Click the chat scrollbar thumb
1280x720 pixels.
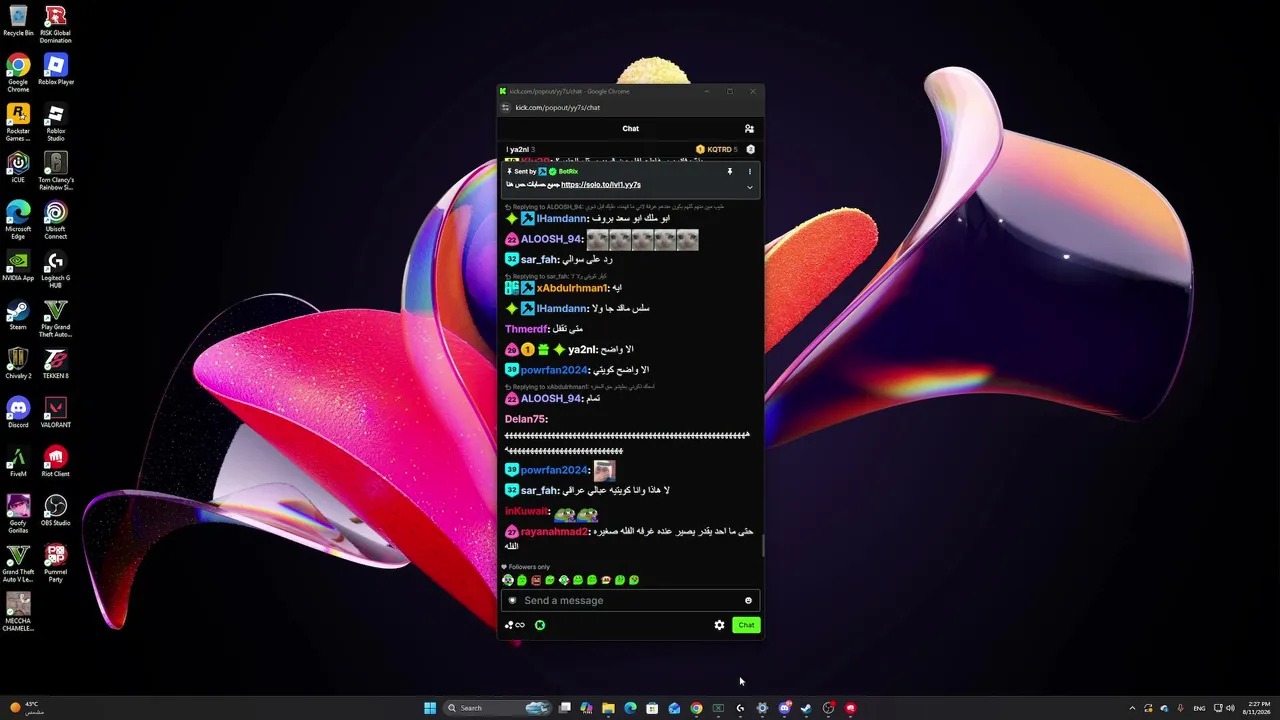pyautogui.click(x=763, y=546)
